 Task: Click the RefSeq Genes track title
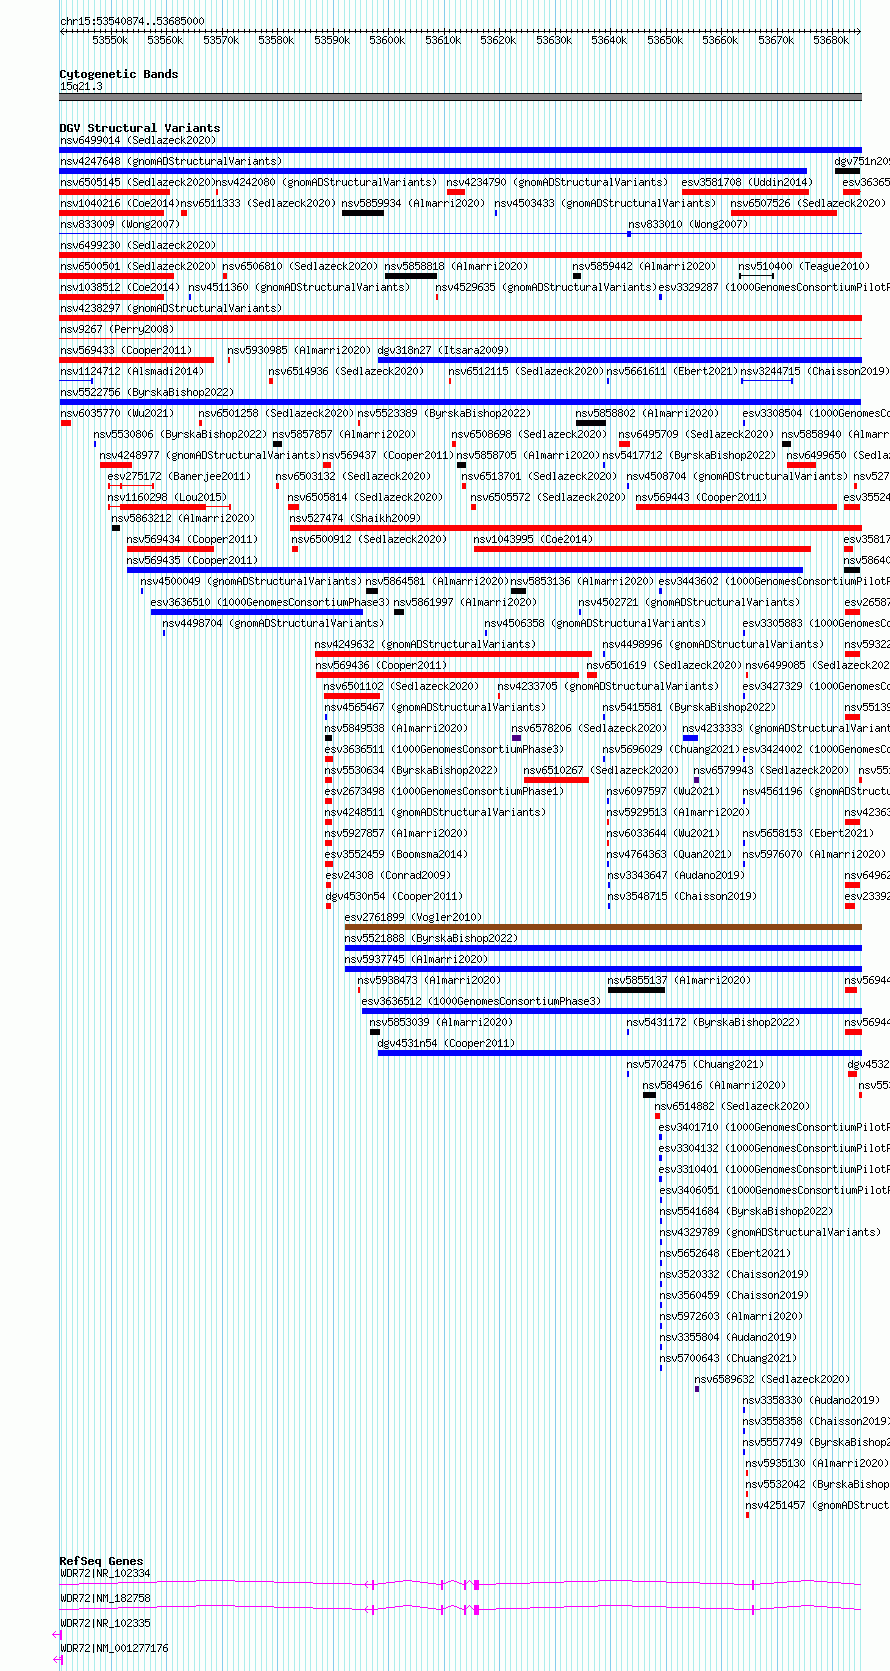(101, 1561)
